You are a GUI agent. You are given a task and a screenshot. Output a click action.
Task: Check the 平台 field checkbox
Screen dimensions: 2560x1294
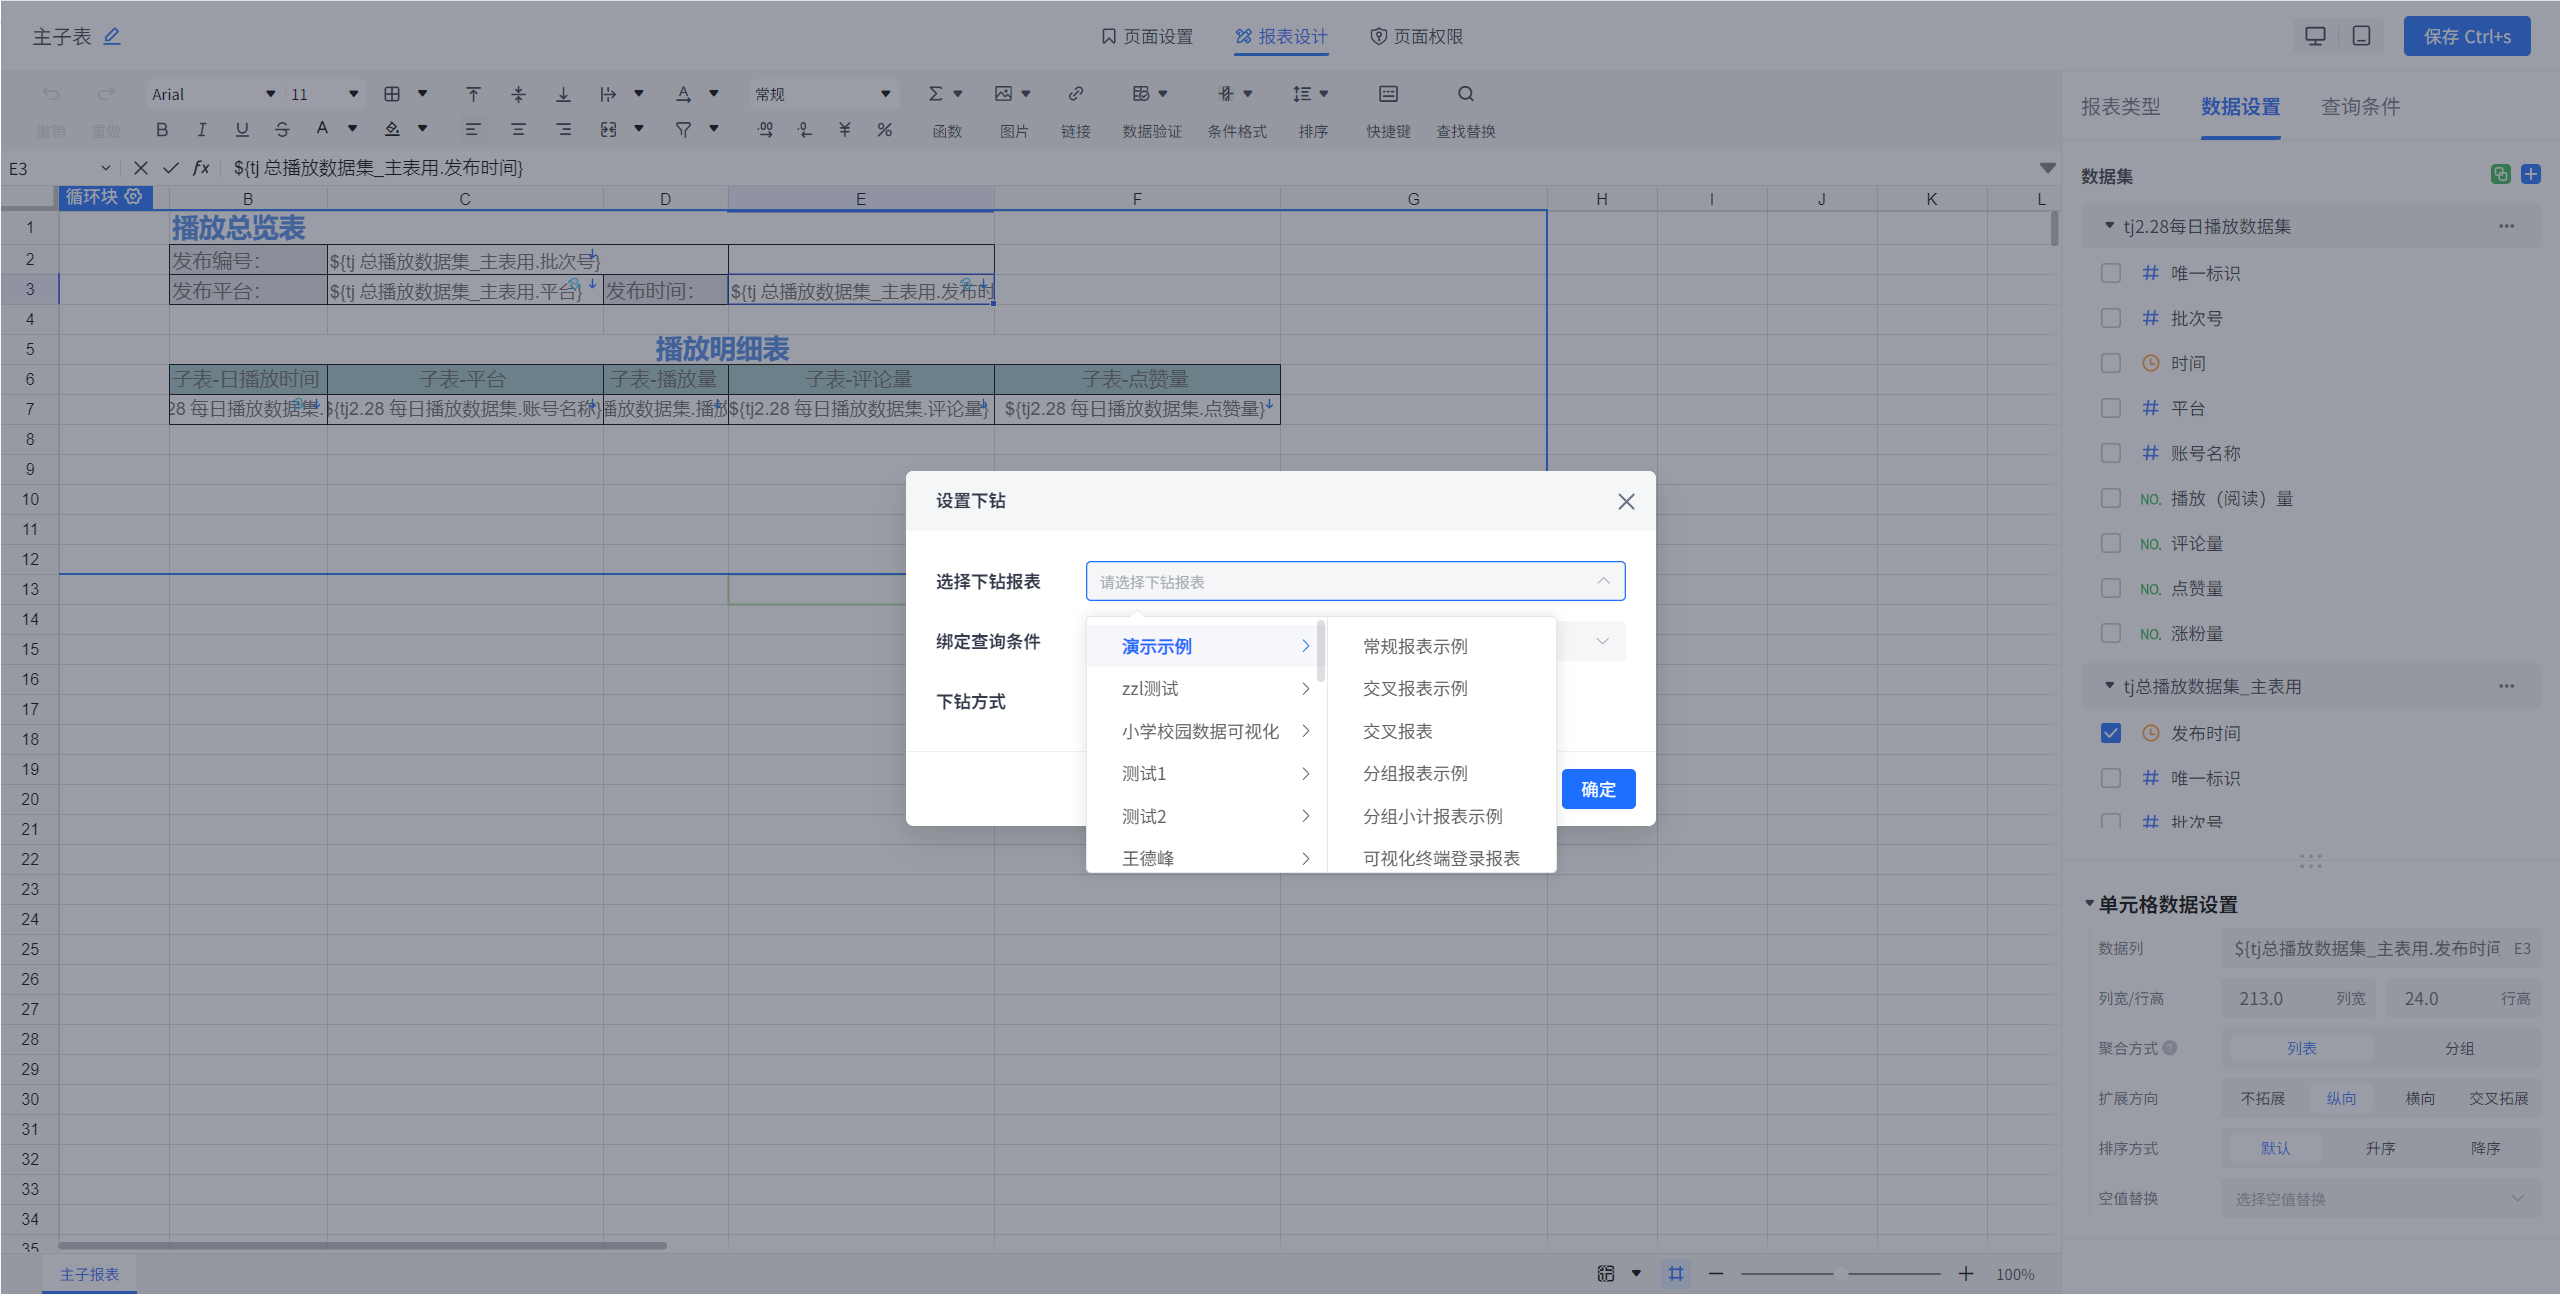click(2110, 408)
